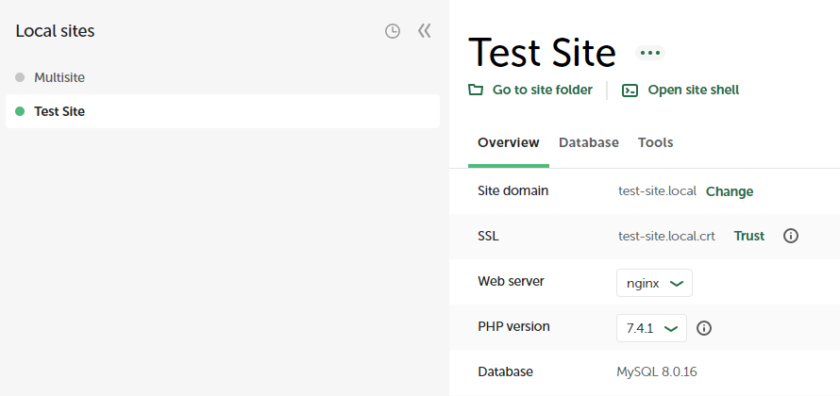The image size is (840, 396).
Task: Click the terminal icon for site shell
Action: click(x=630, y=90)
